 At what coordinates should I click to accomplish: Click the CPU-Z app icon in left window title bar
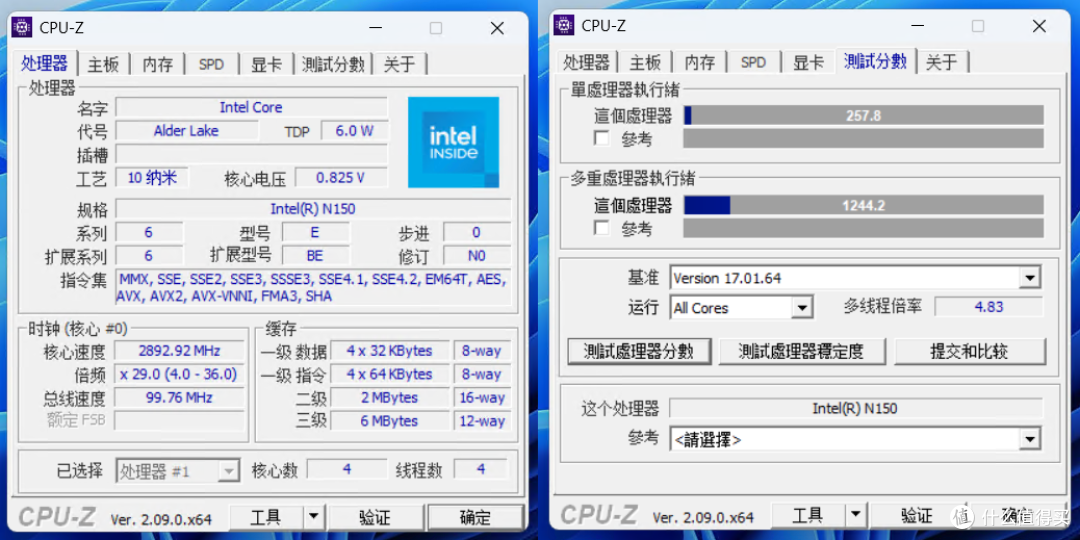(22, 28)
